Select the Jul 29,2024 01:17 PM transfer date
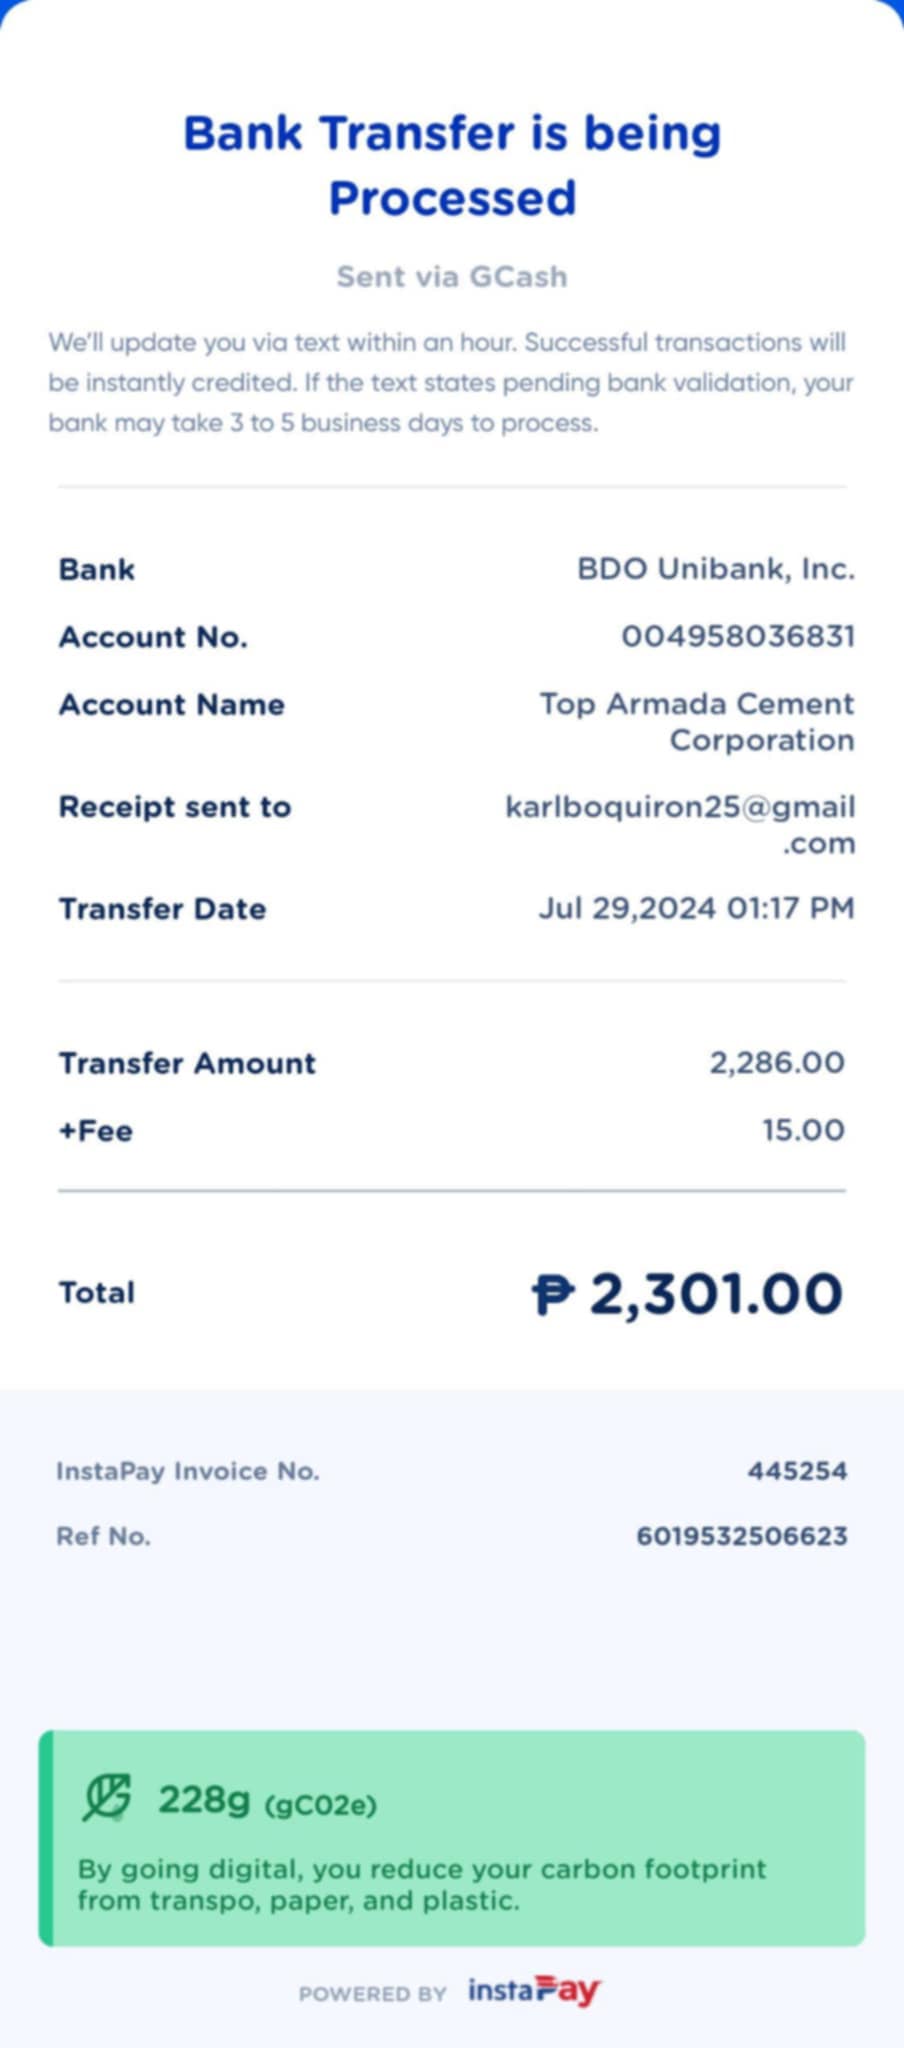This screenshot has width=904, height=2048. (696, 908)
